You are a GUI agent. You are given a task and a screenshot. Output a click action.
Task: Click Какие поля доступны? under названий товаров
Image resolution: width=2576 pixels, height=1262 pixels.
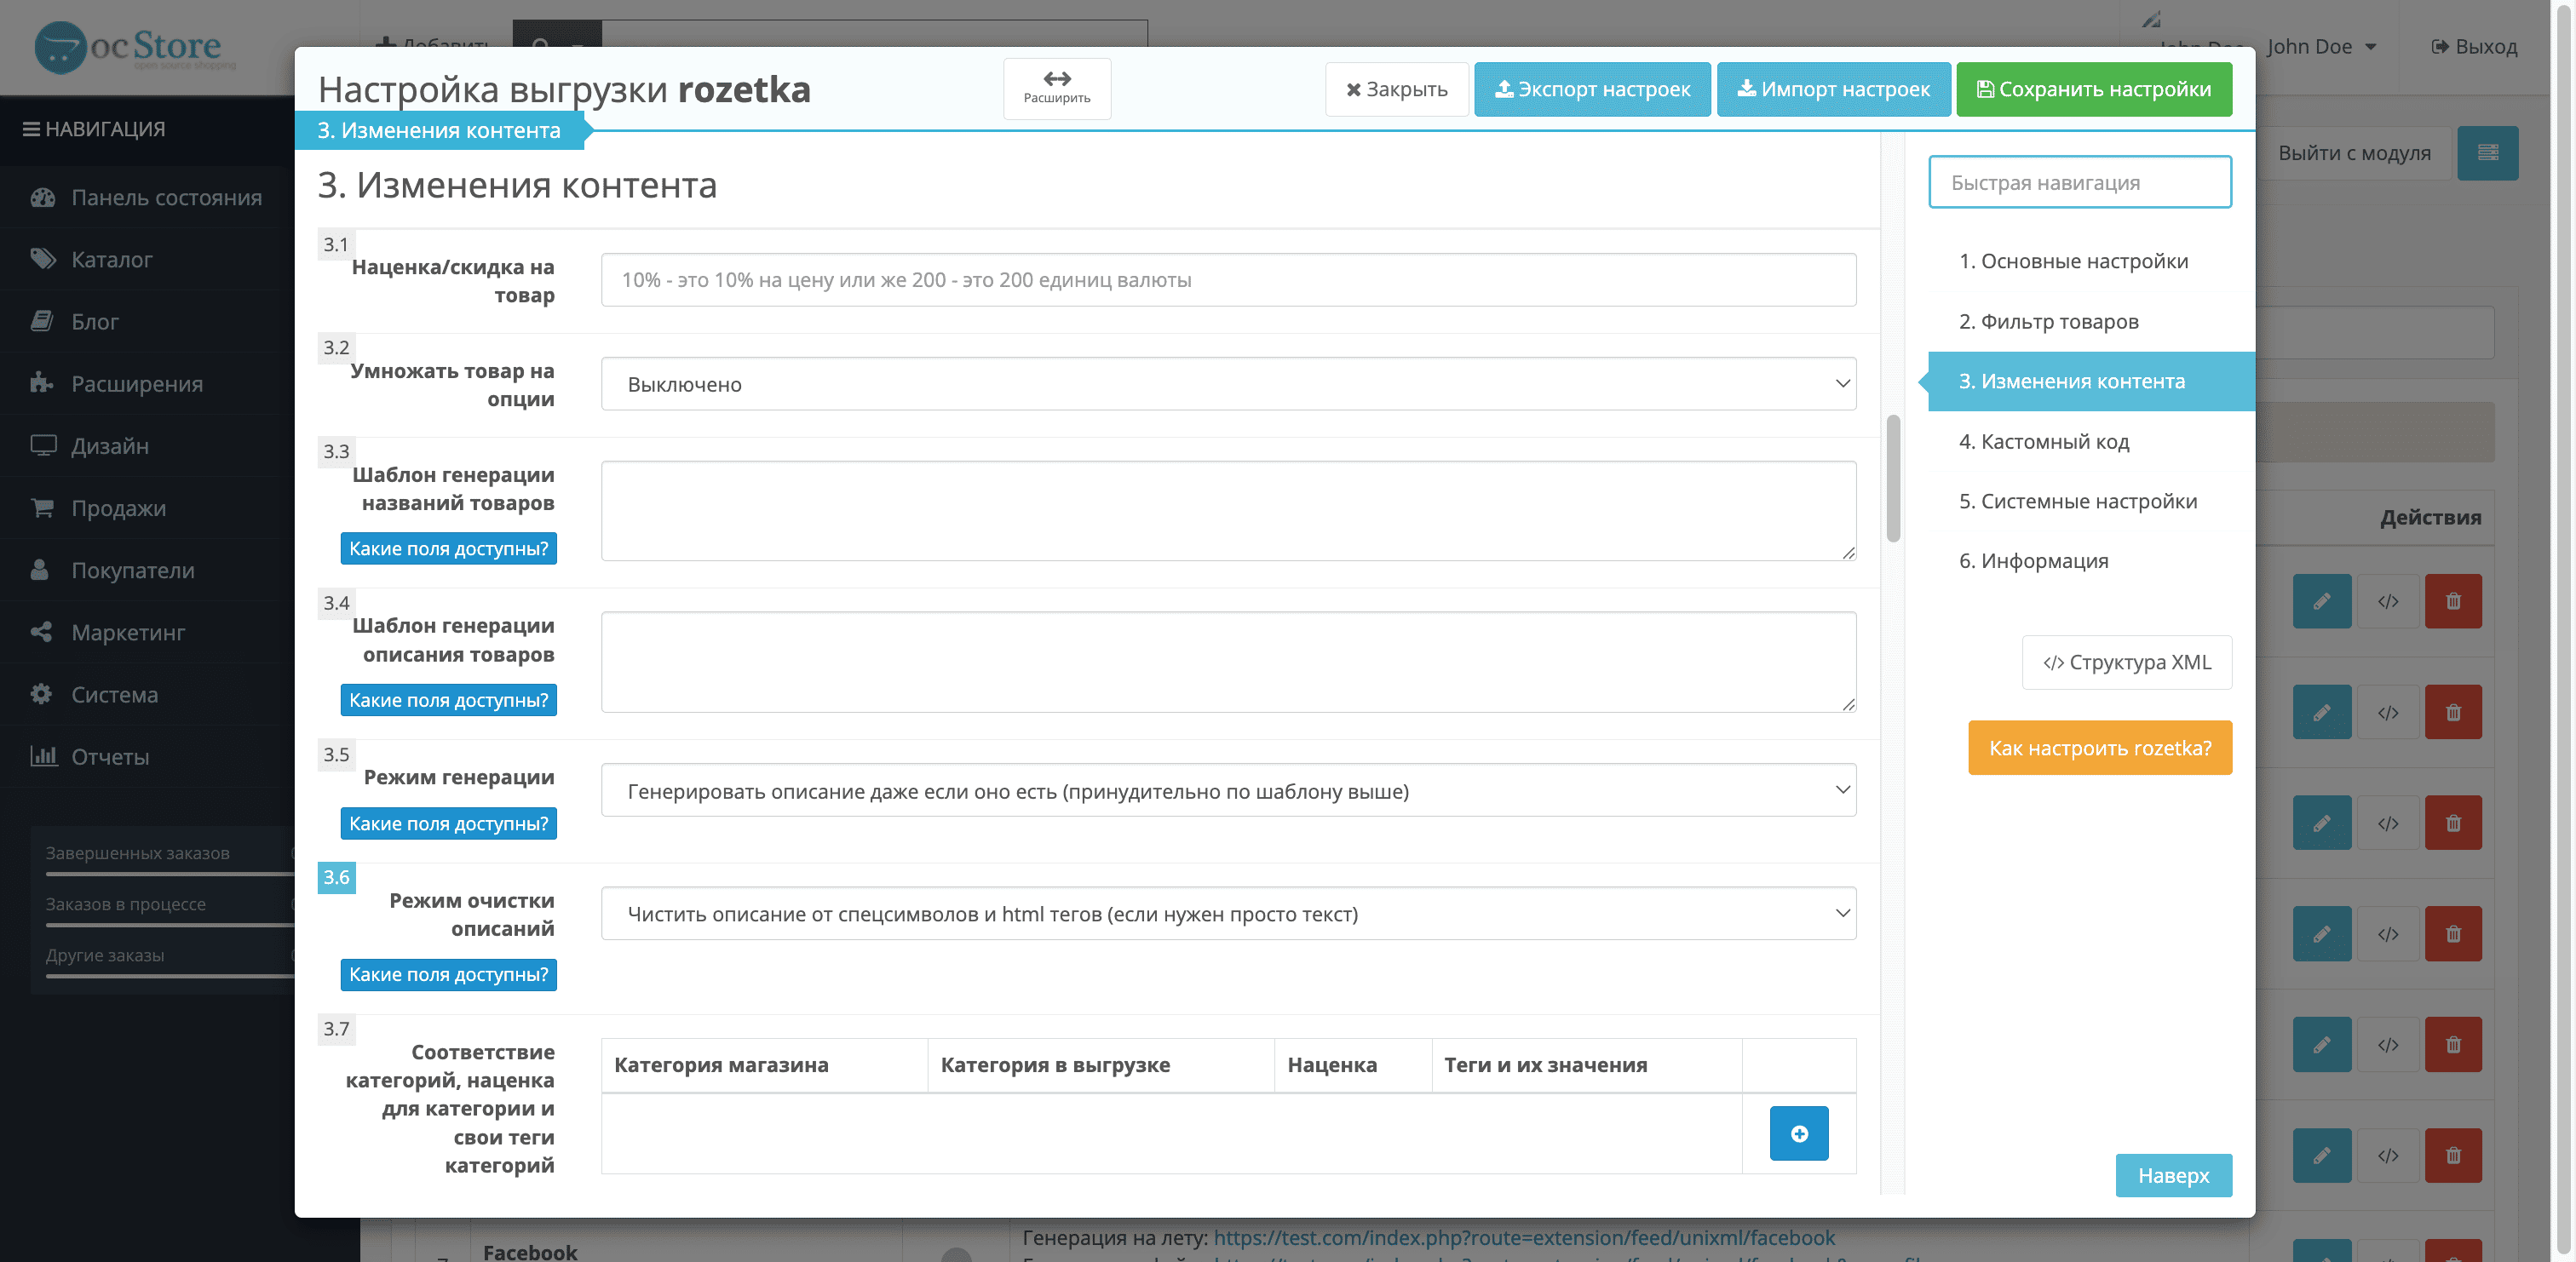click(448, 548)
